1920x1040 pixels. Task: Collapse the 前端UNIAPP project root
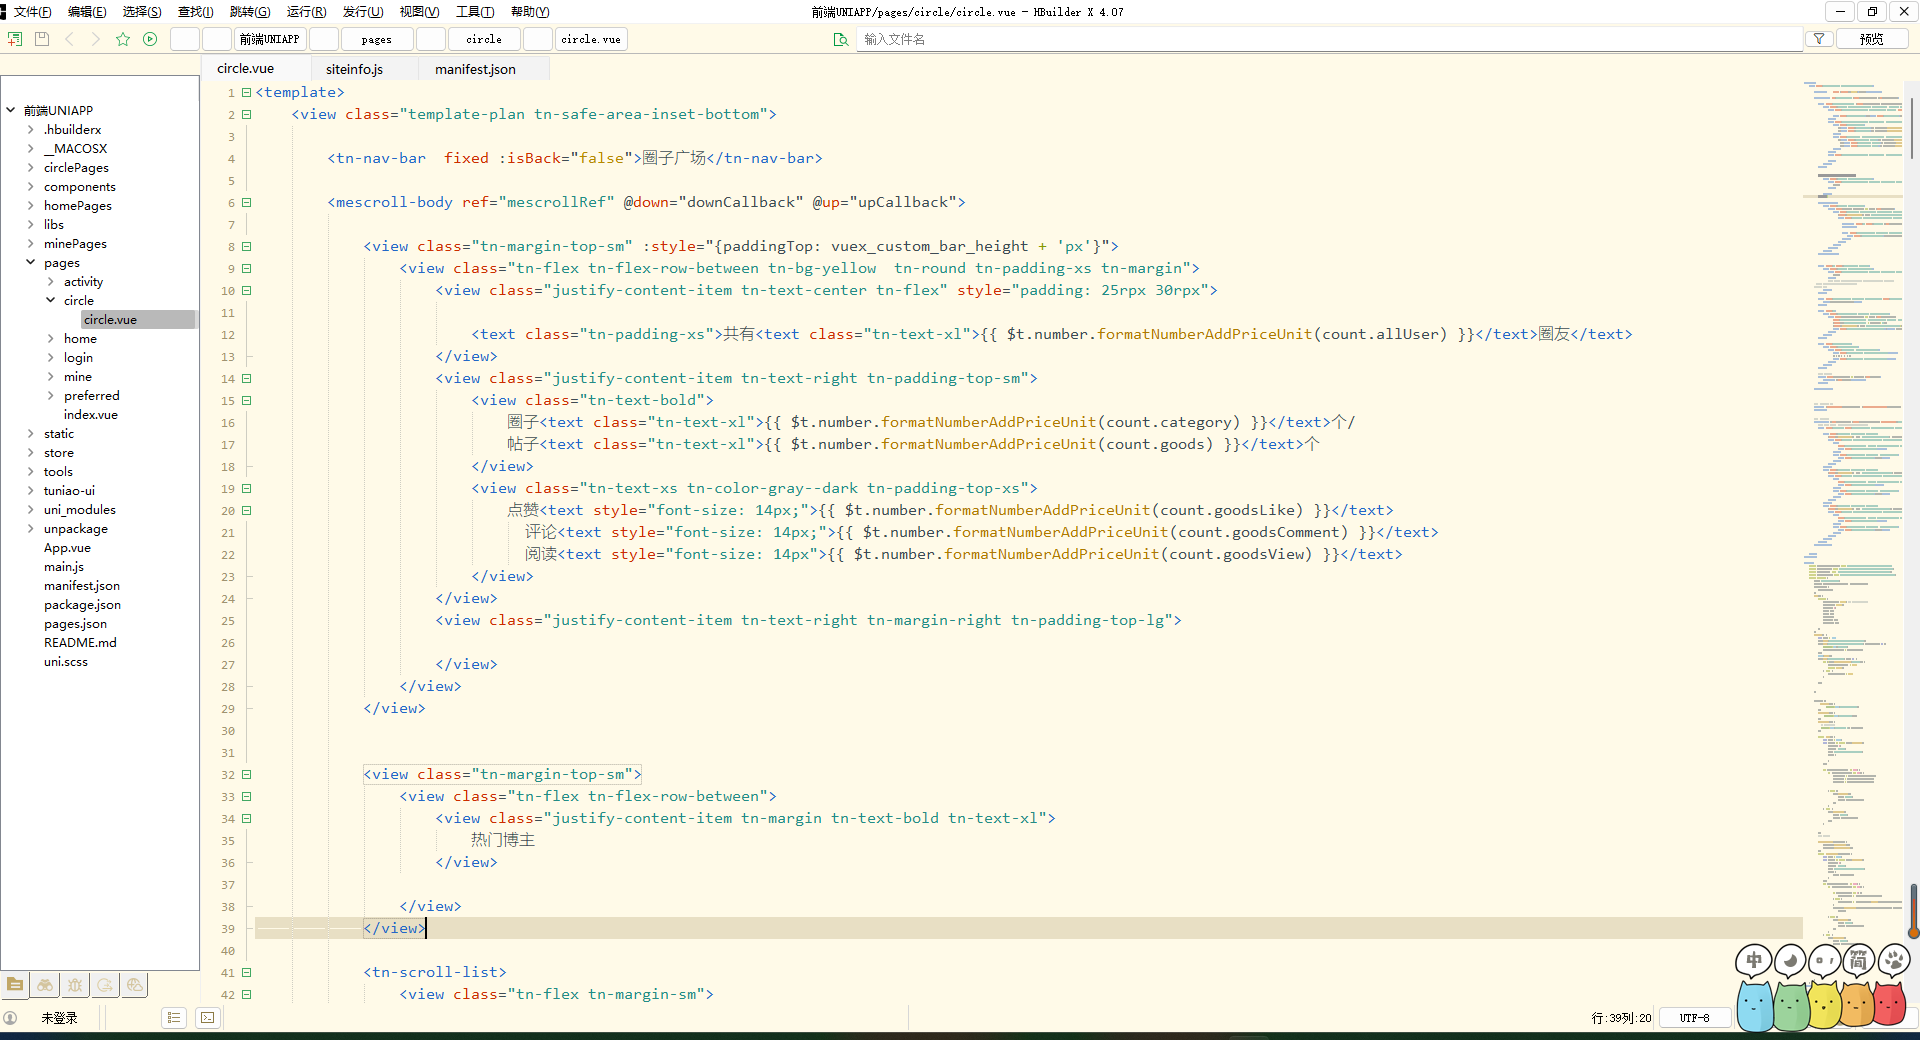point(11,110)
